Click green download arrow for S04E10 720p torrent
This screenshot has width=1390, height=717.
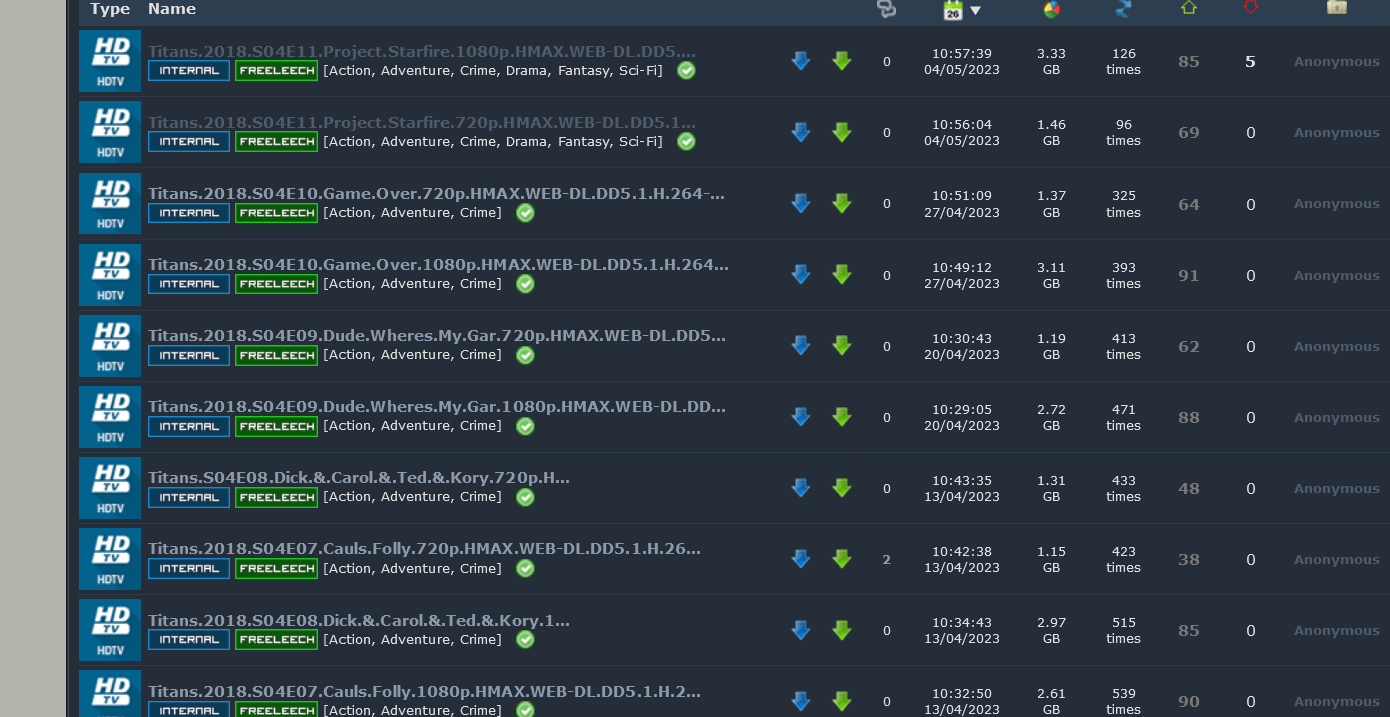[x=842, y=203]
